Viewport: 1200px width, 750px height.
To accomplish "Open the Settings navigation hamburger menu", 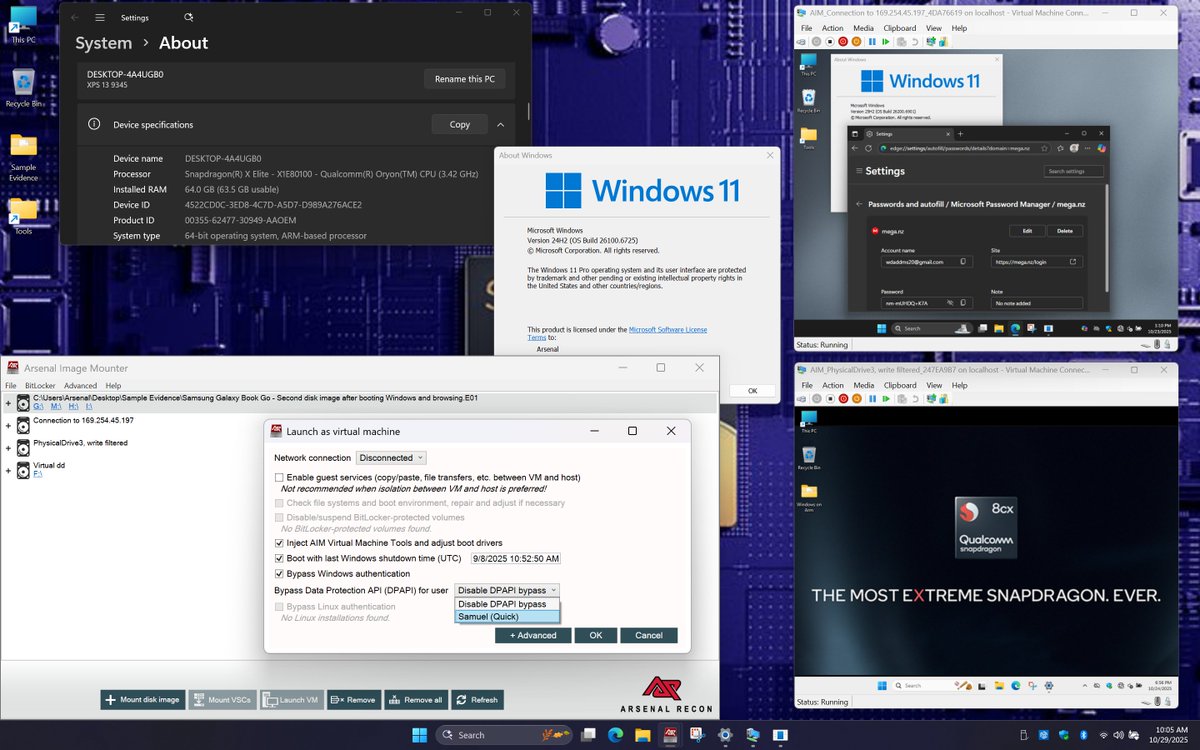I will point(99,17).
